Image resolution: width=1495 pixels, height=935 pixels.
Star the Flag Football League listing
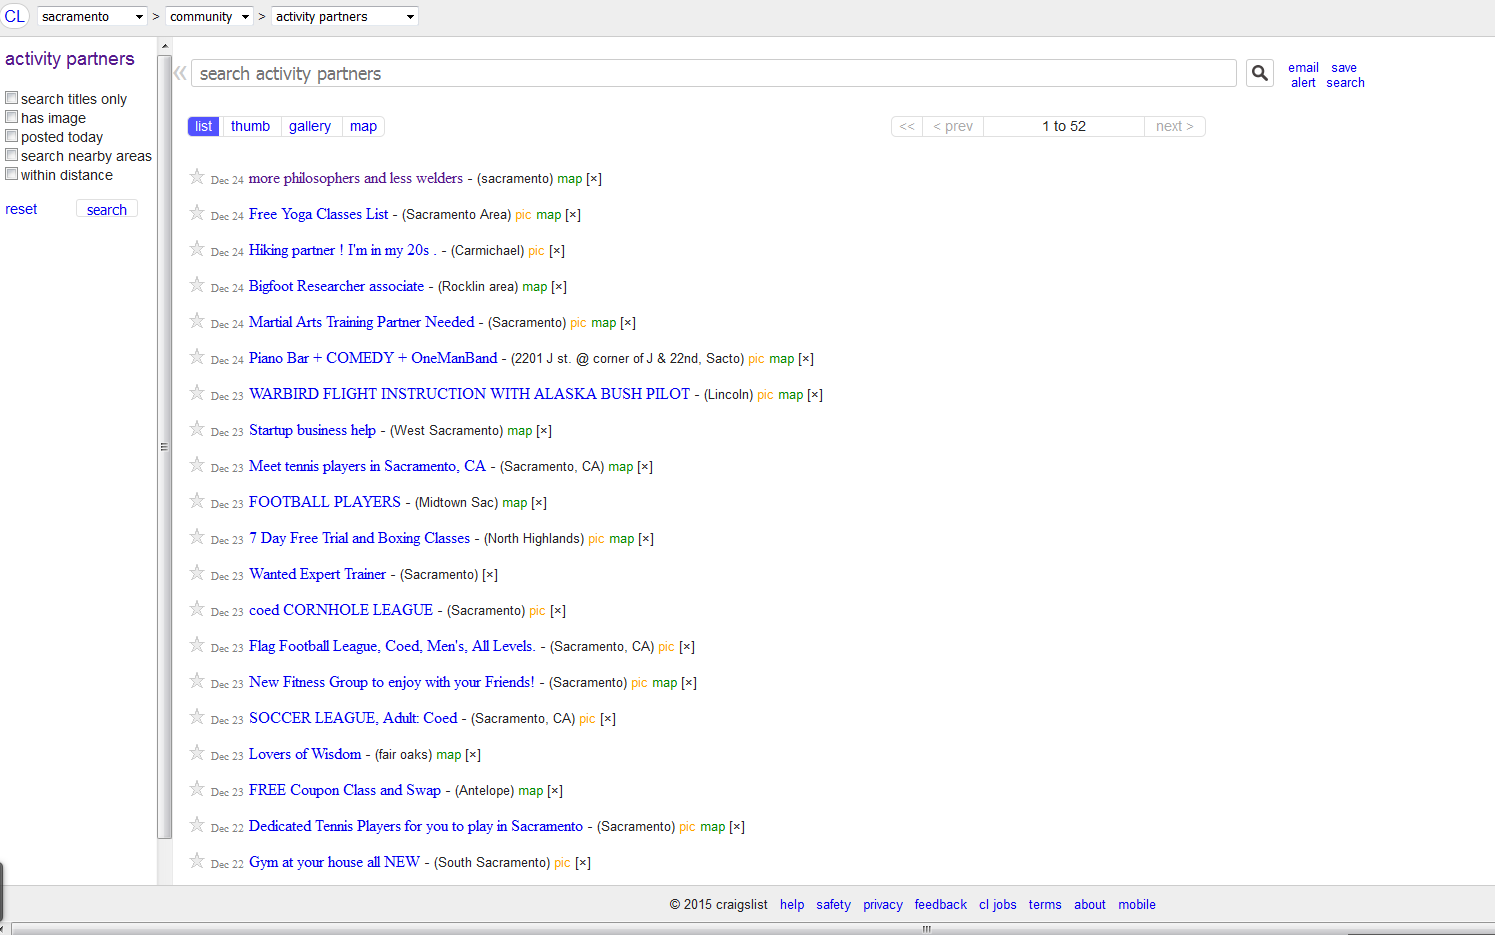tap(197, 645)
